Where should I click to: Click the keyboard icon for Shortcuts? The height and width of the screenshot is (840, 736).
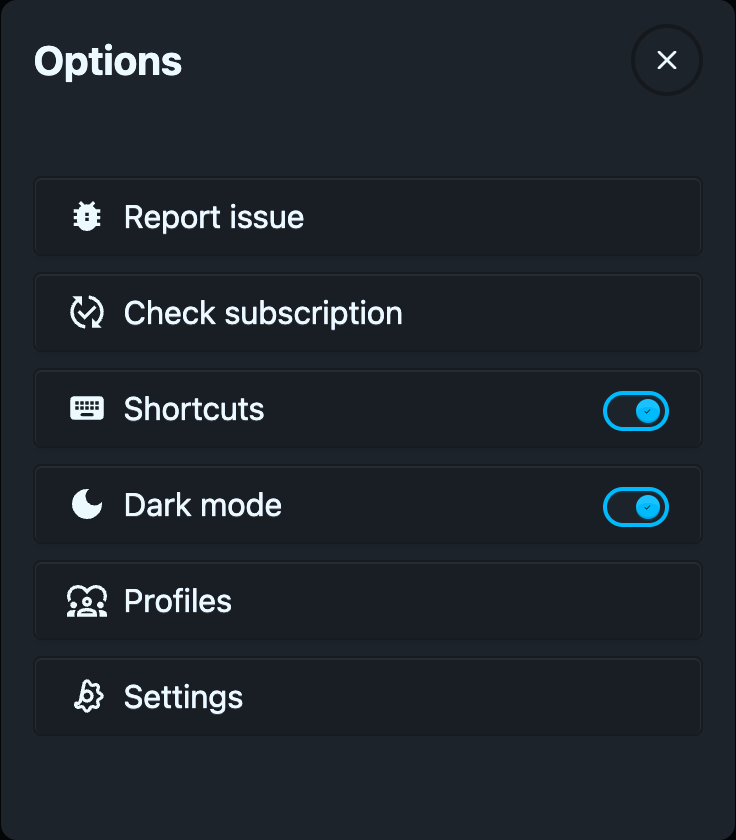(87, 409)
